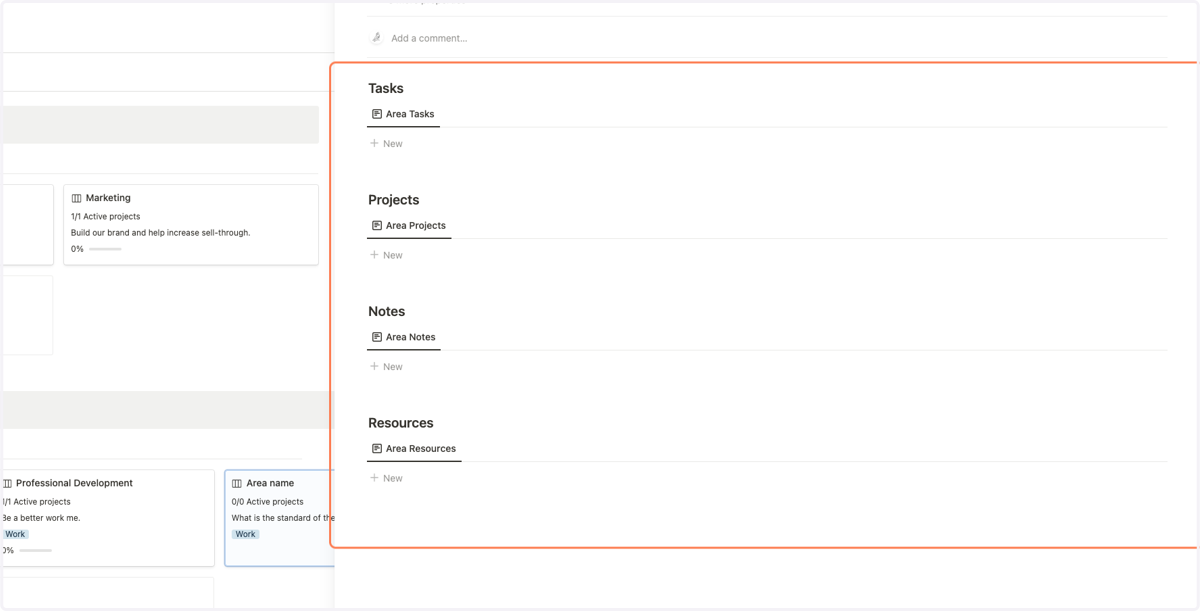Click the Marketing card board icon
Image resolution: width=1200 pixels, height=611 pixels.
click(76, 198)
